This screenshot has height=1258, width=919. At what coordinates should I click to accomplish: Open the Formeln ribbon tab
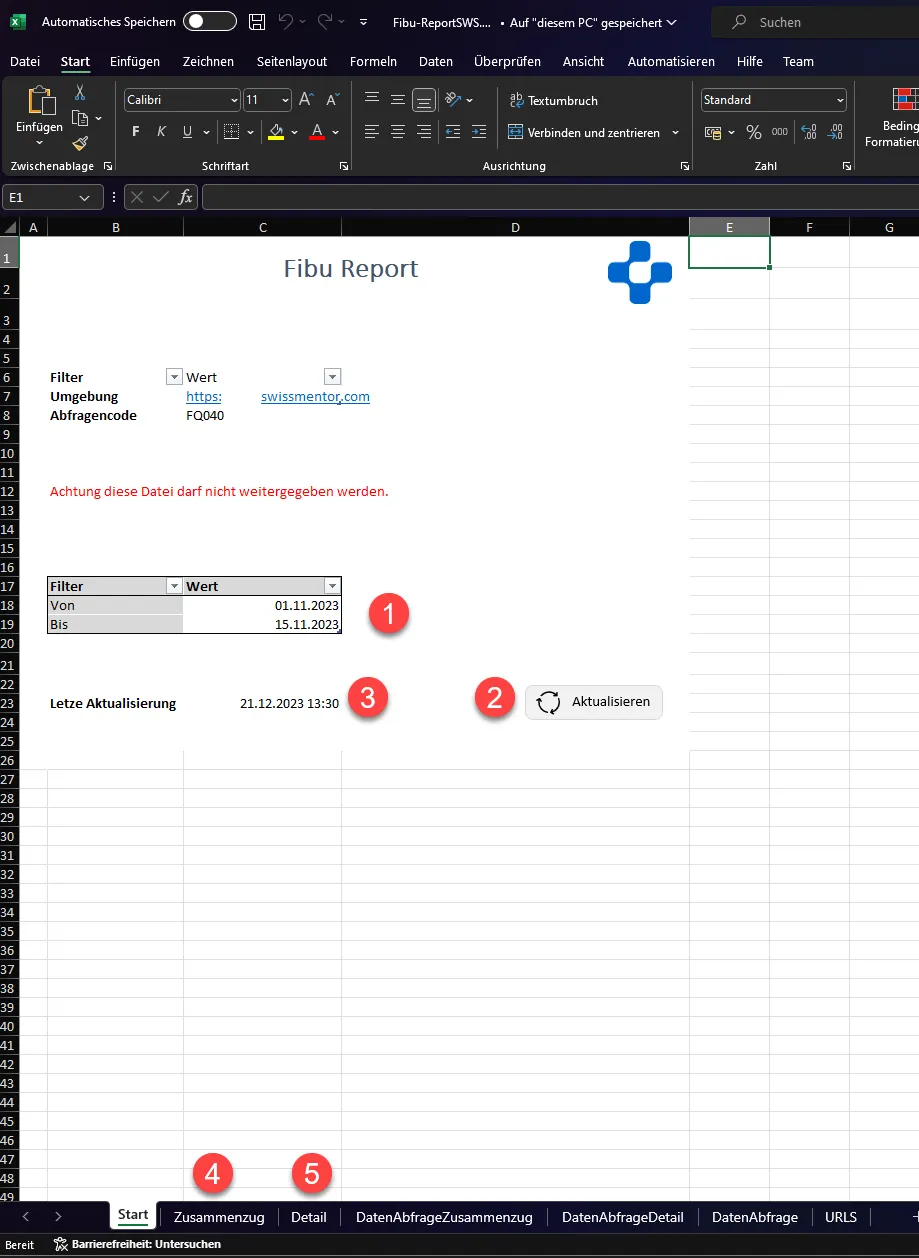tap(373, 62)
